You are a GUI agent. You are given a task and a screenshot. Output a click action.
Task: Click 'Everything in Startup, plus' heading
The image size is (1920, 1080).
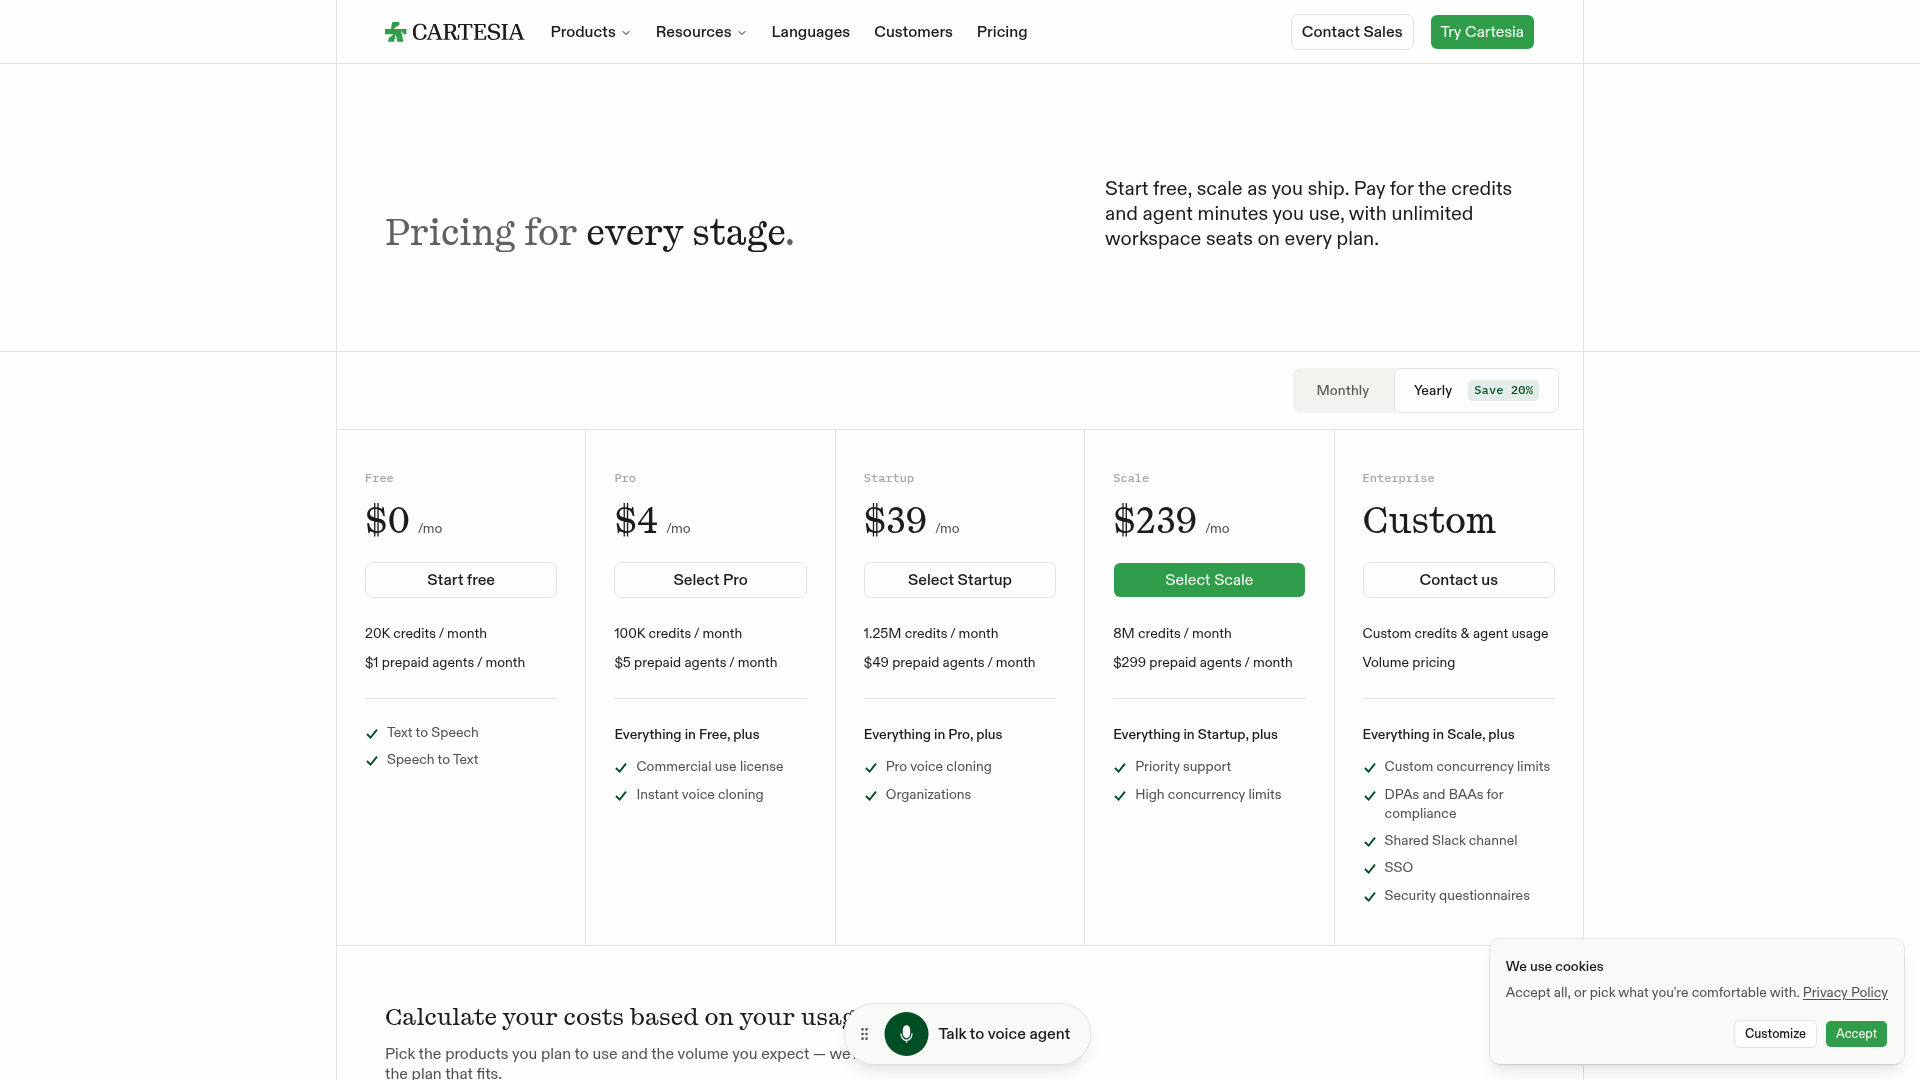pyautogui.click(x=1195, y=735)
